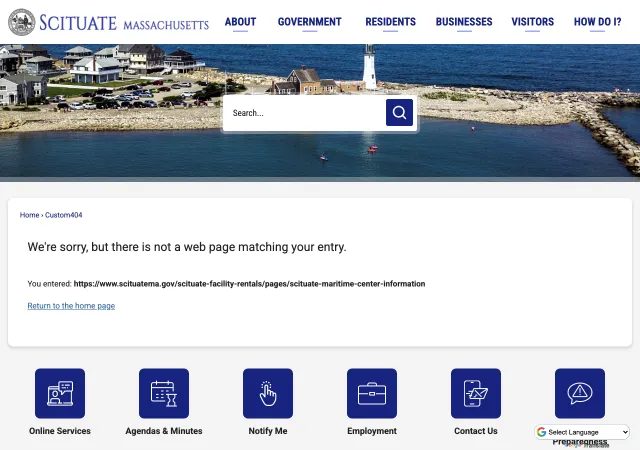Viewport: 640px width, 450px height.
Task: Click the Scituate town seal logo
Action: coord(22,22)
